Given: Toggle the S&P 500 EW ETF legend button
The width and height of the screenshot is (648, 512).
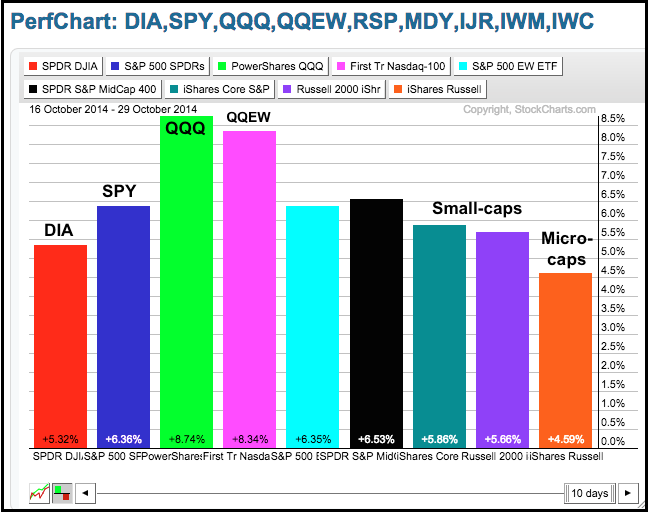Looking at the screenshot, I should [x=508, y=67].
